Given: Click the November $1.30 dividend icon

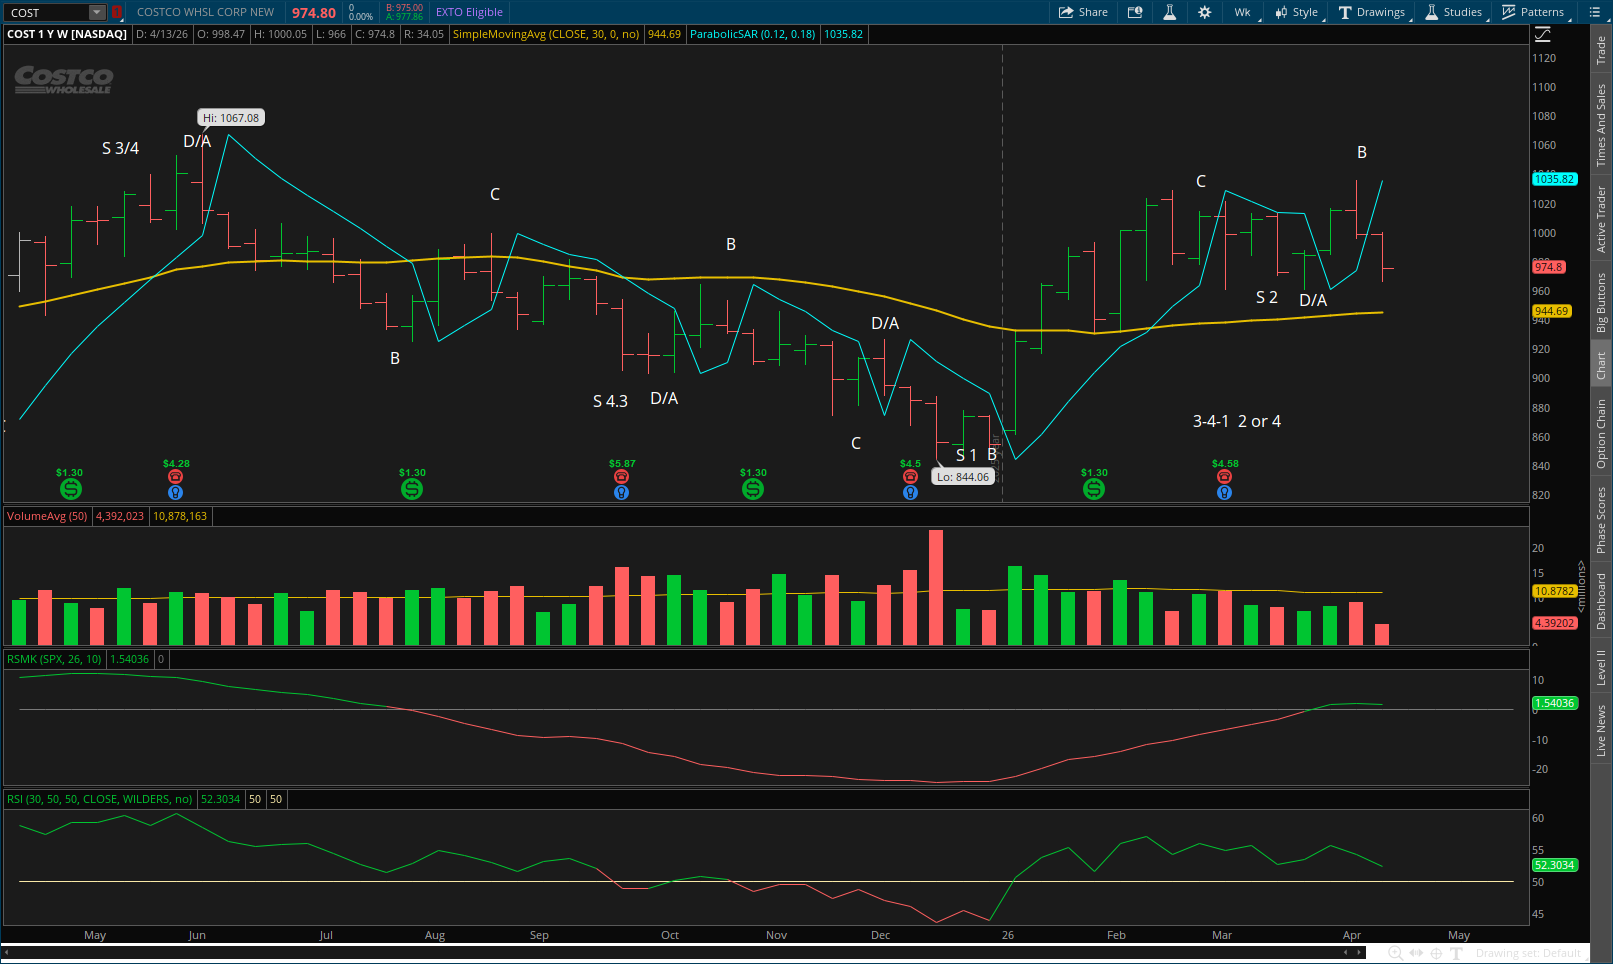Looking at the screenshot, I should tap(753, 489).
